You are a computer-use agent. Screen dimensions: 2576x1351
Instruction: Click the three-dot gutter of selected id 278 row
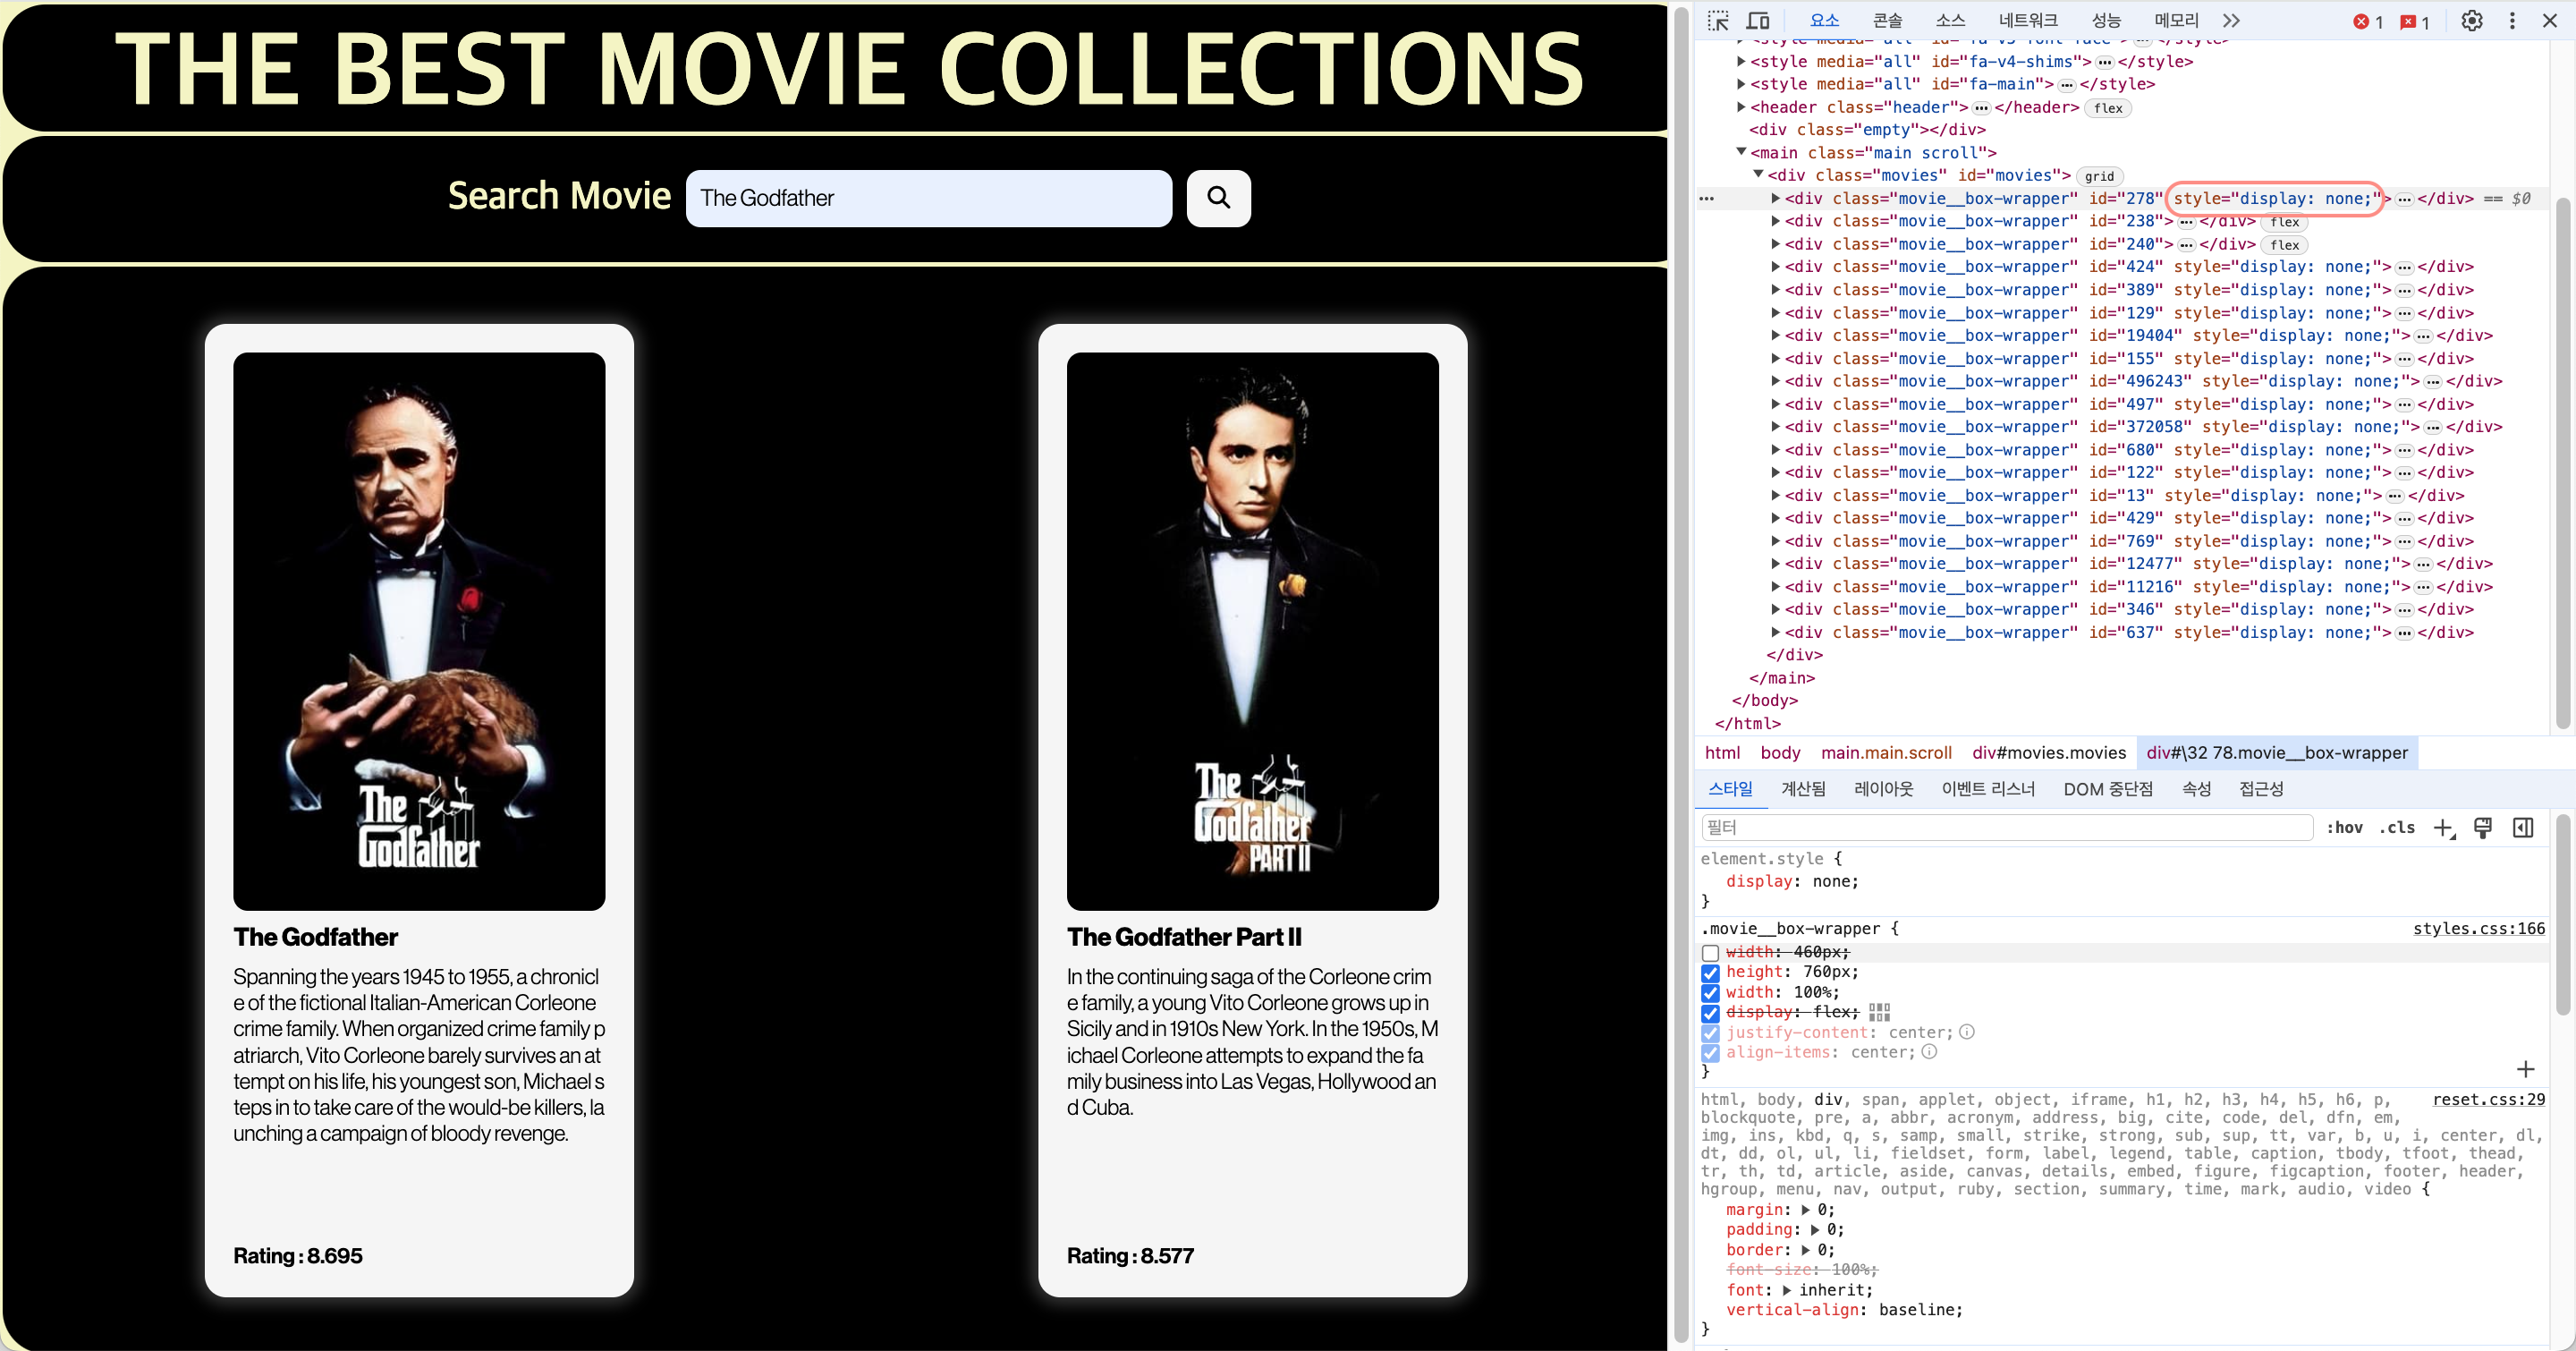tap(1706, 199)
